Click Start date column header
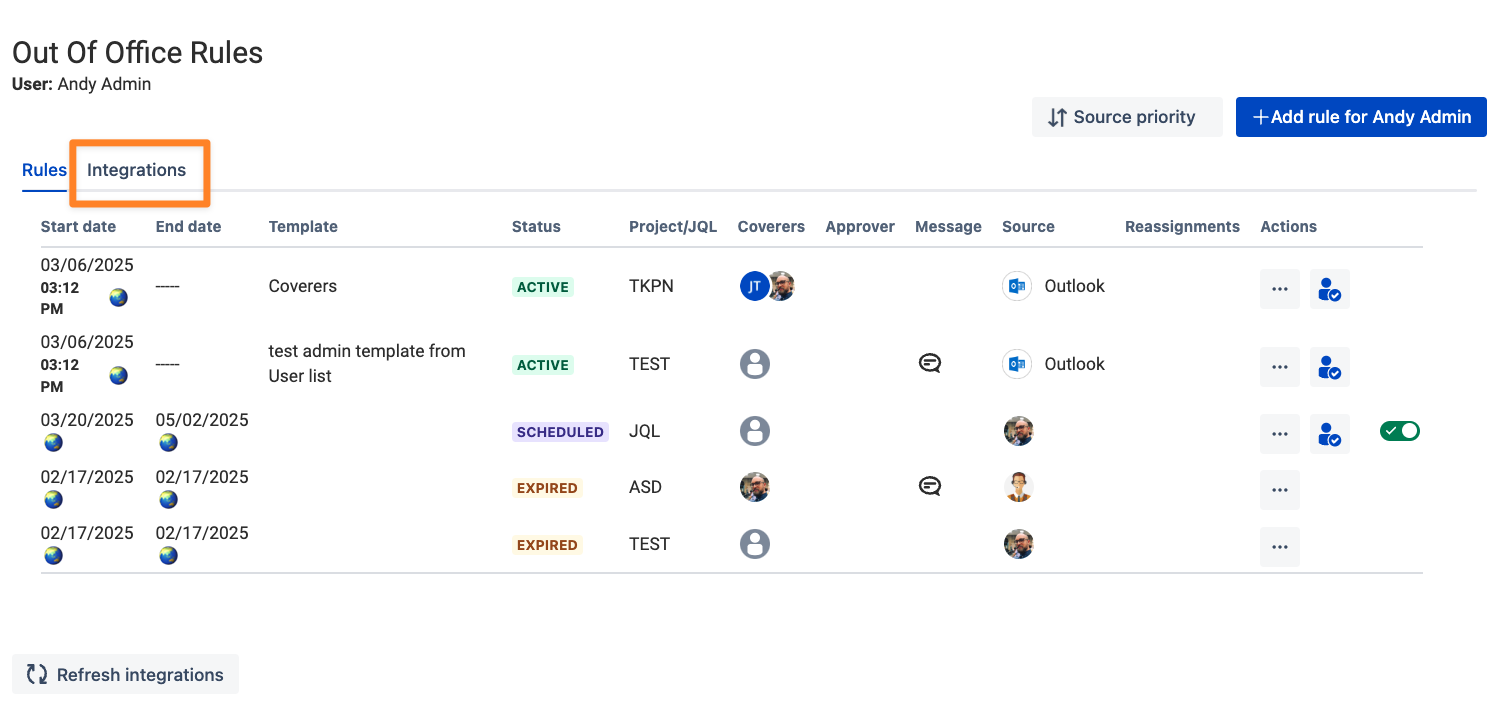Screen dimensions: 1491x718 [78, 227]
